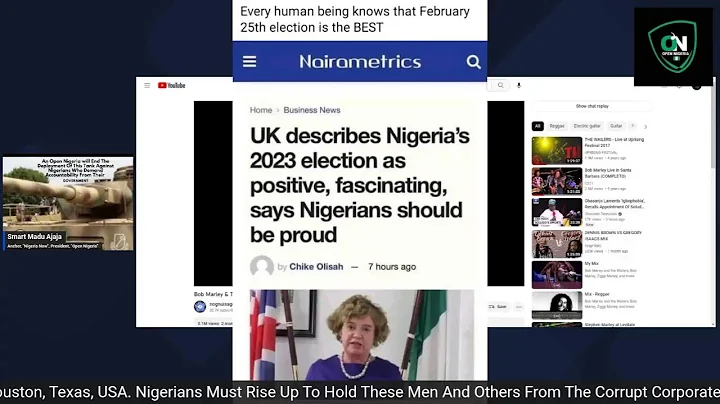Open the Business News breadcrumb link
The height and width of the screenshot is (404, 720).
point(312,110)
